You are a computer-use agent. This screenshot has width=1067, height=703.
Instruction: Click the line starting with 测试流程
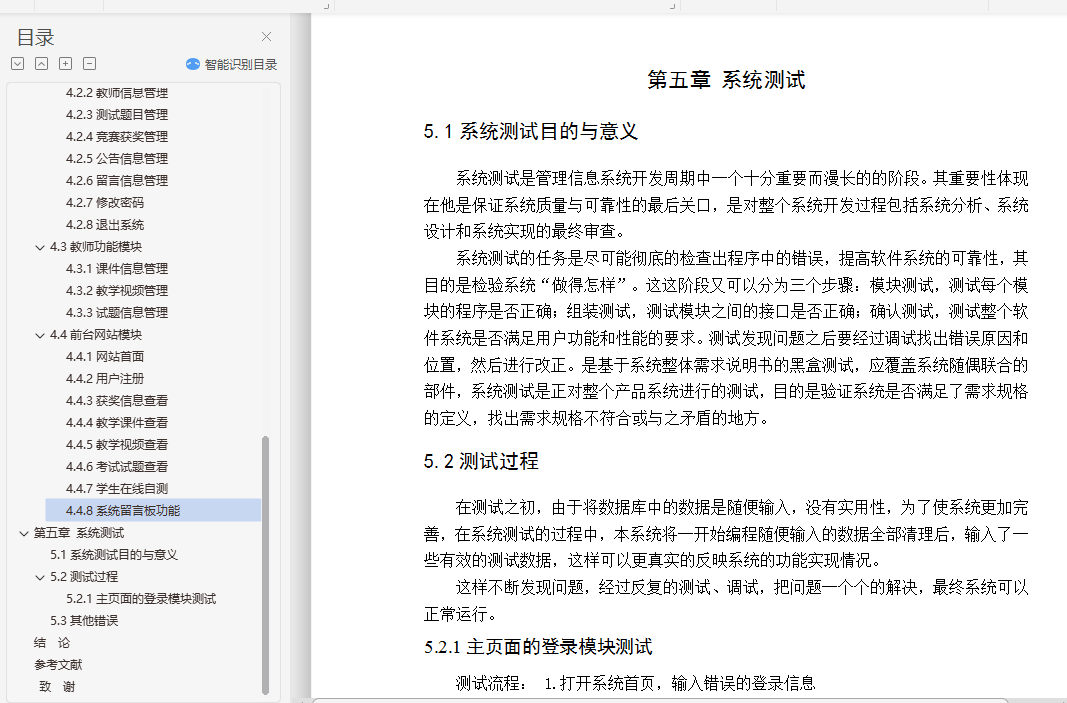(x=635, y=683)
